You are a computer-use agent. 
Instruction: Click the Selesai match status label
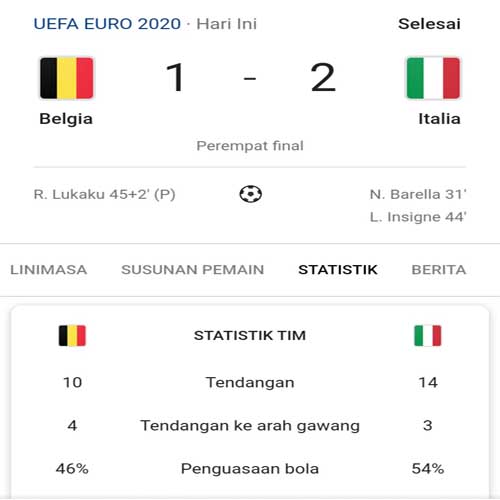click(x=429, y=24)
